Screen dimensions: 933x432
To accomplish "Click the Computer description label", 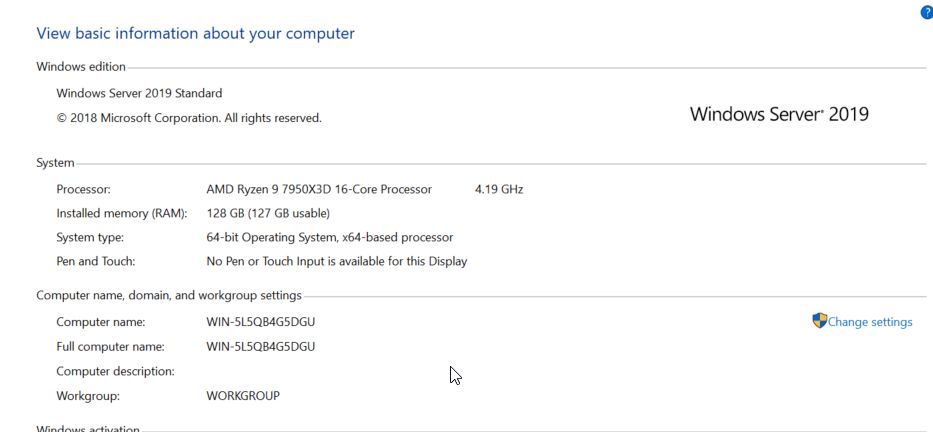I will (115, 371).
